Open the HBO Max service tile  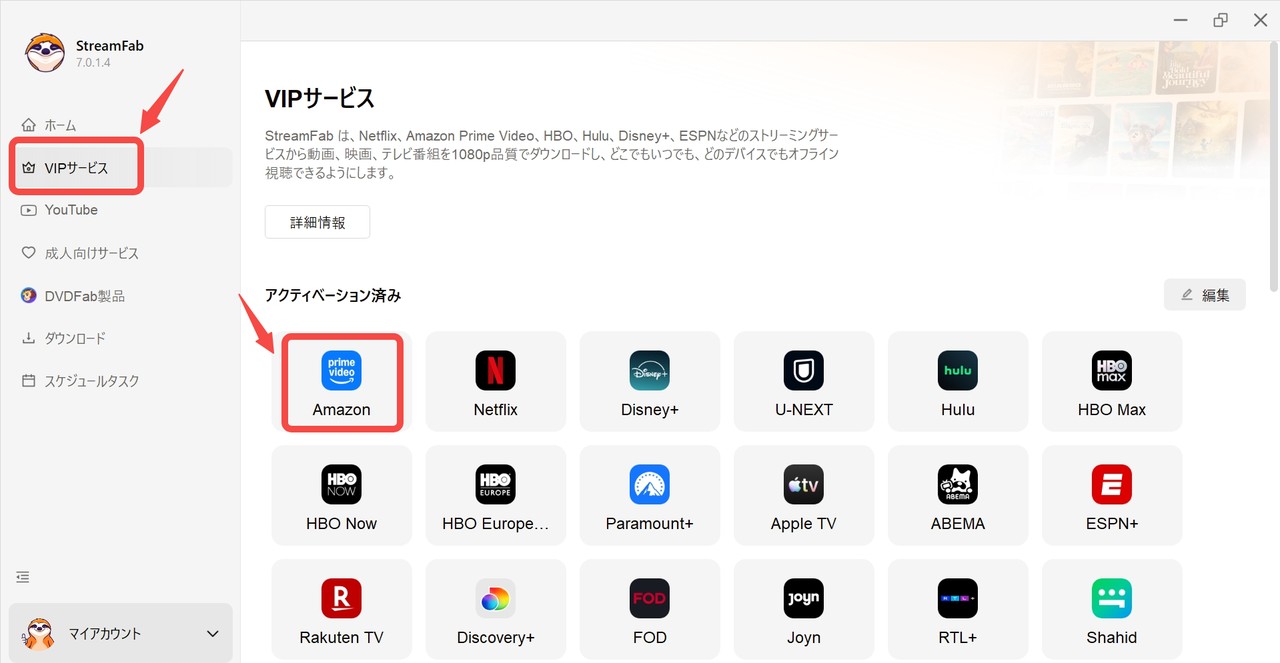pos(1111,381)
